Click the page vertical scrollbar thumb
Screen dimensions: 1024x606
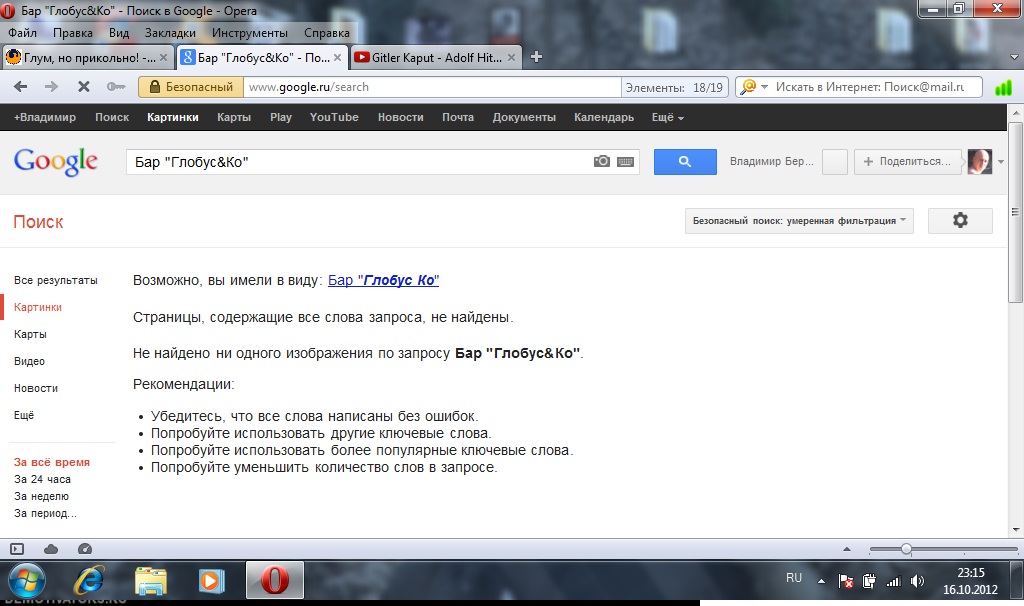[x=1015, y=212]
